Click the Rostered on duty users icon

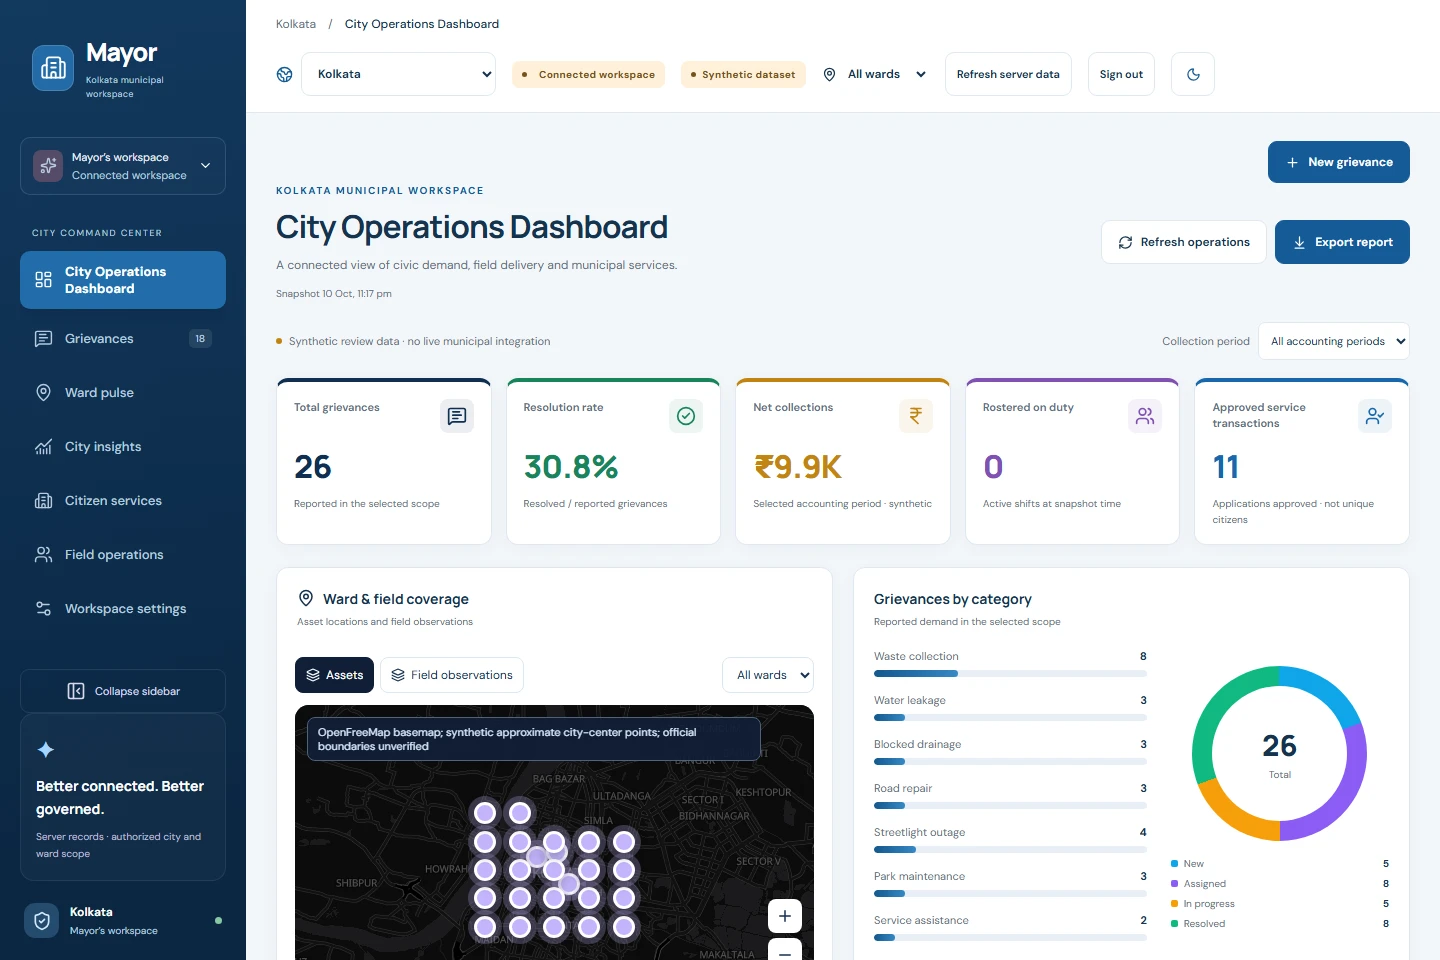coord(1145,416)
